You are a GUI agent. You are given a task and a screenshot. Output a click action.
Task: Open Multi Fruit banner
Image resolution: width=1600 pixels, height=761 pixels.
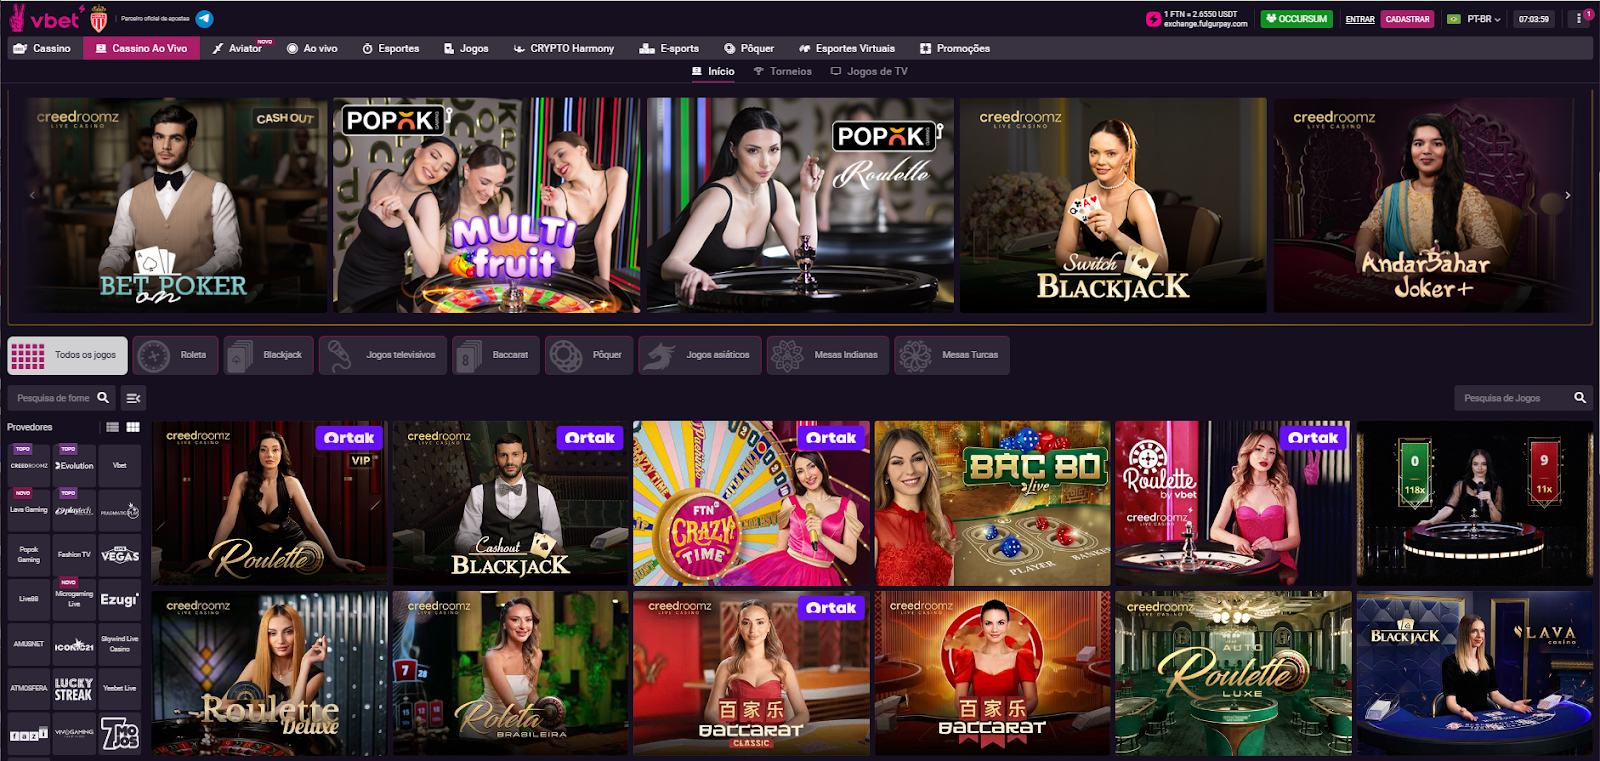point(487,205)
